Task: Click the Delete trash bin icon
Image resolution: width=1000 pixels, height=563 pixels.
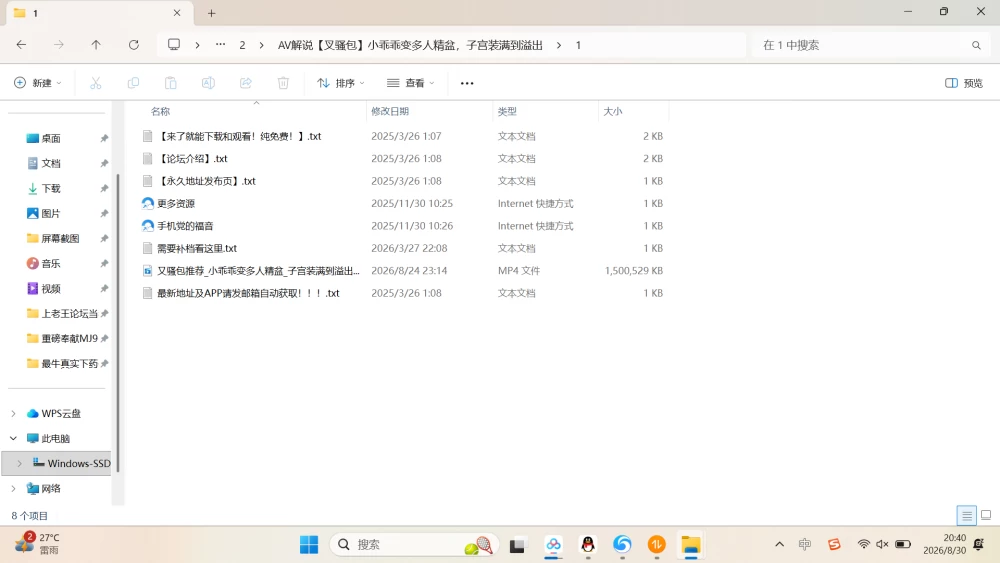Action: pyautogui.click(x=283, y=83)
